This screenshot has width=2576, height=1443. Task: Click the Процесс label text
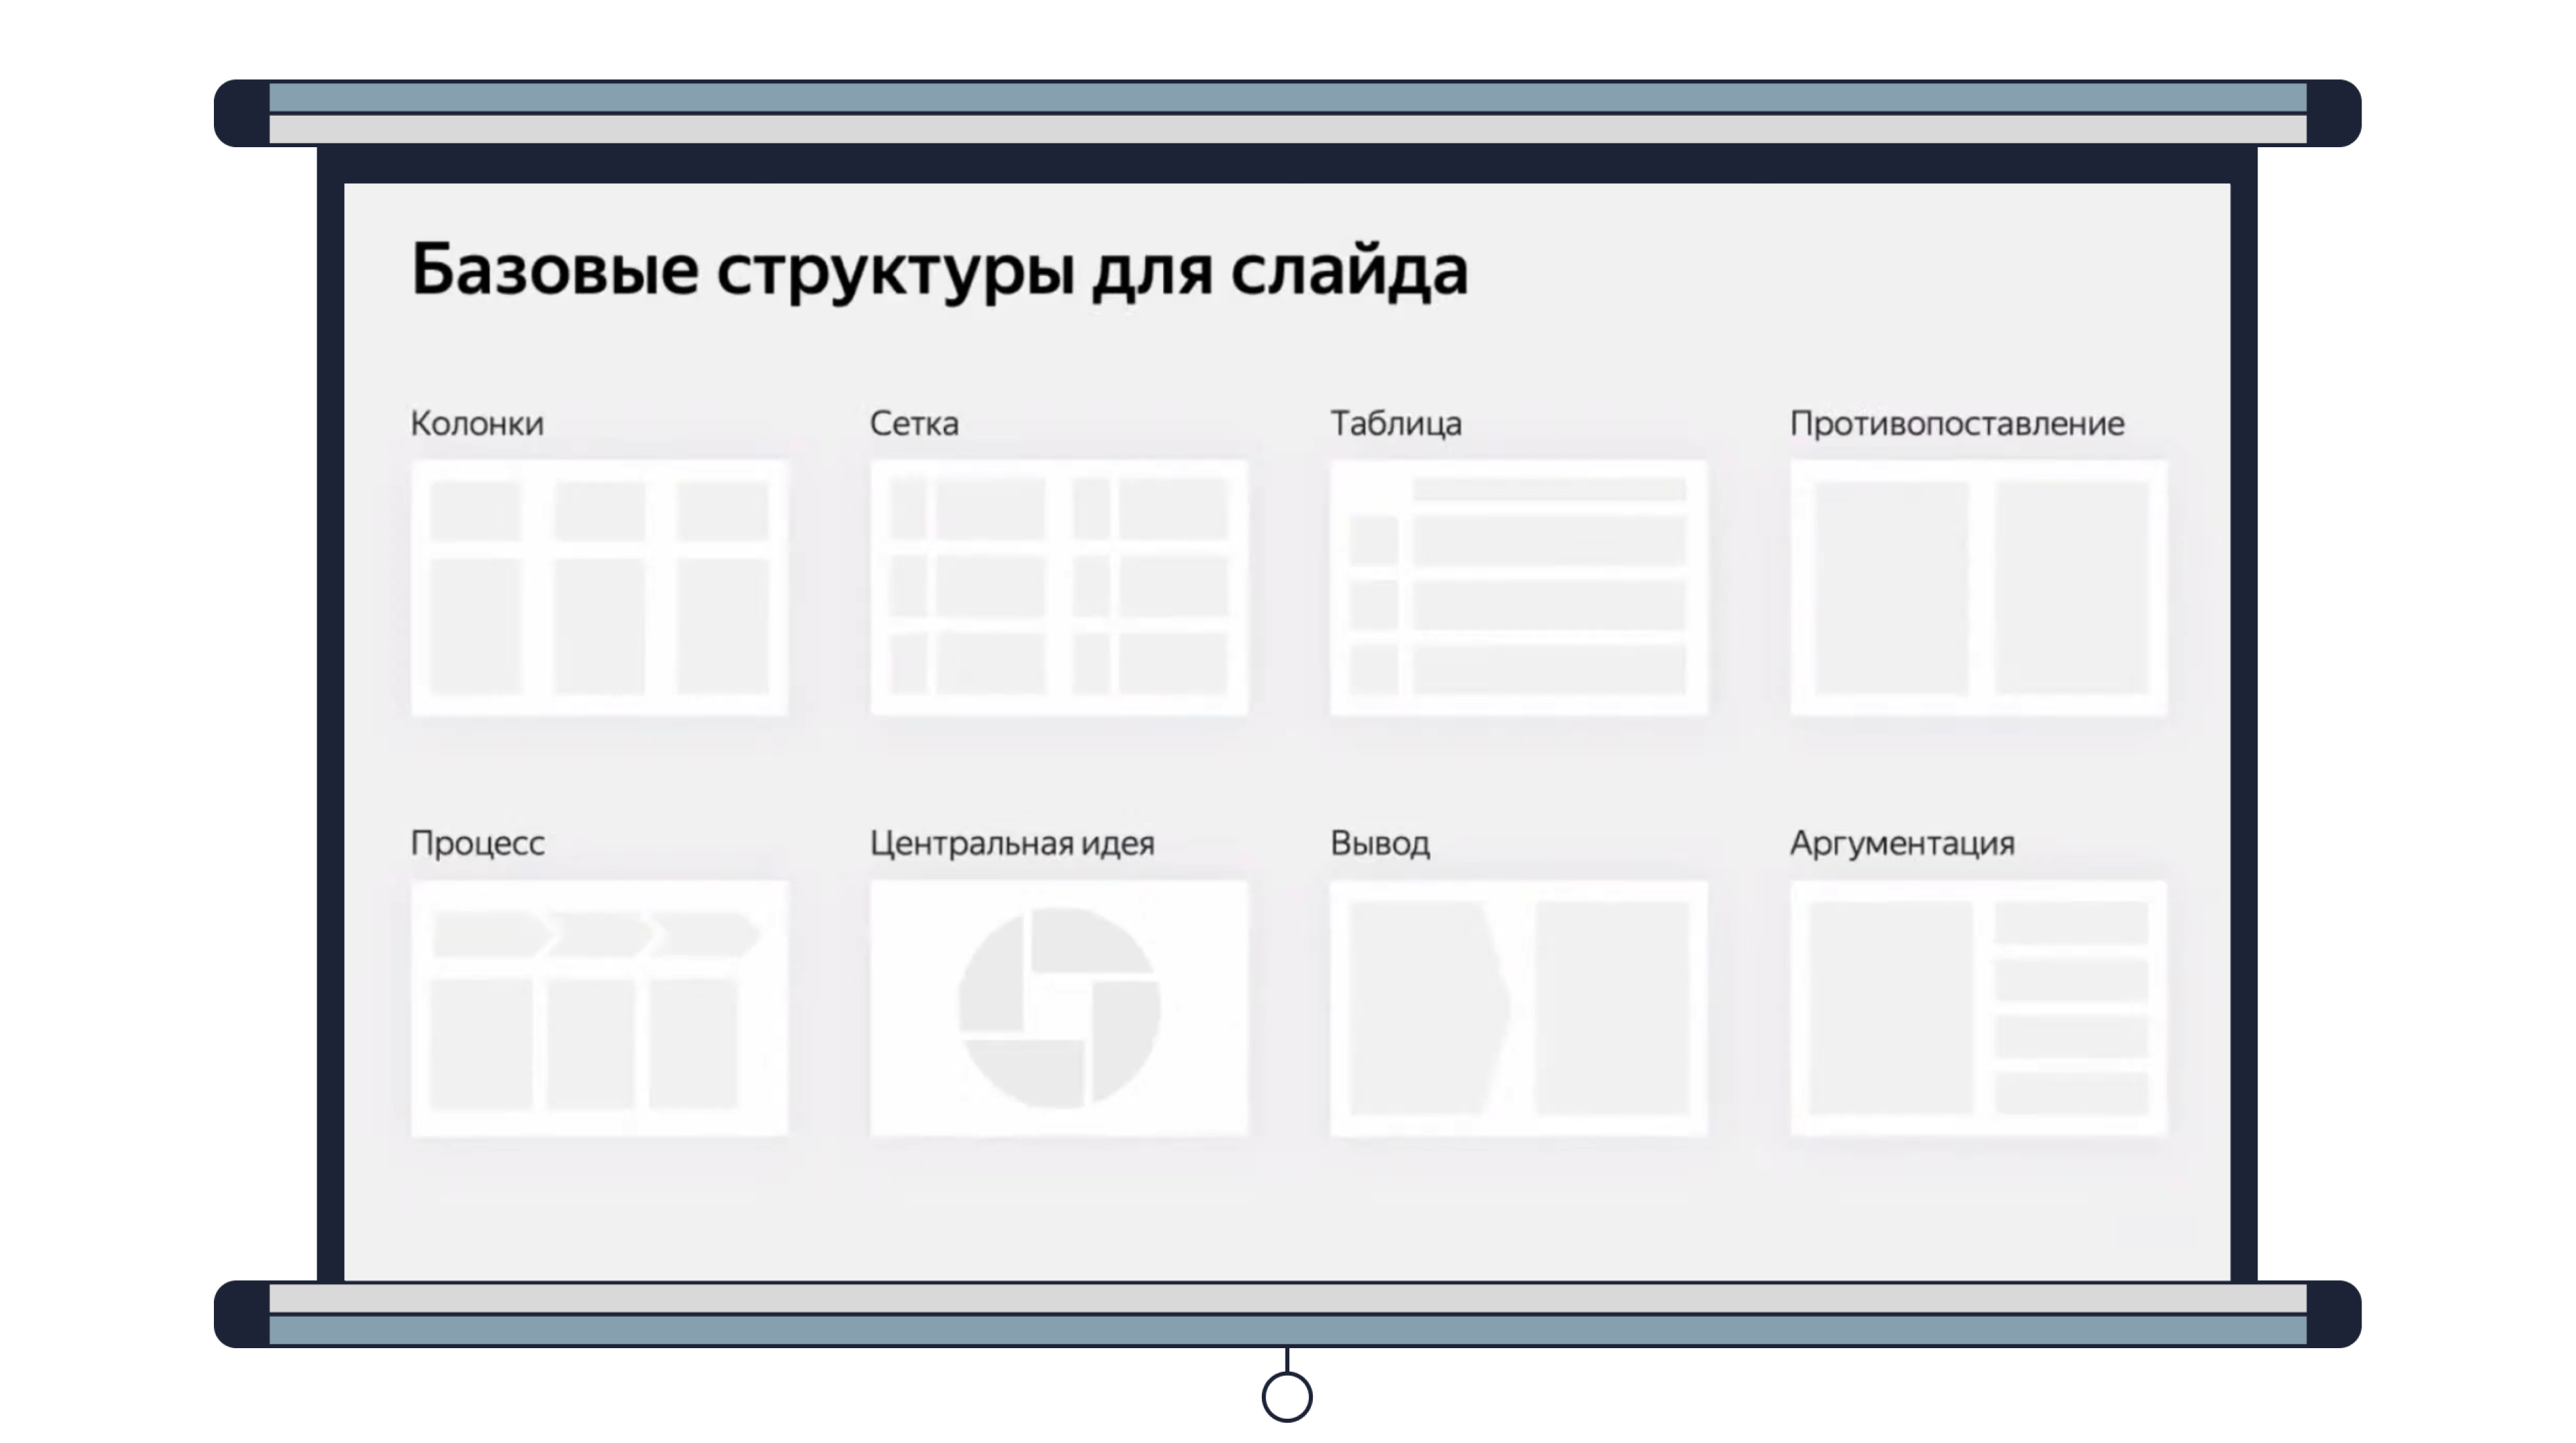(478, 844)
